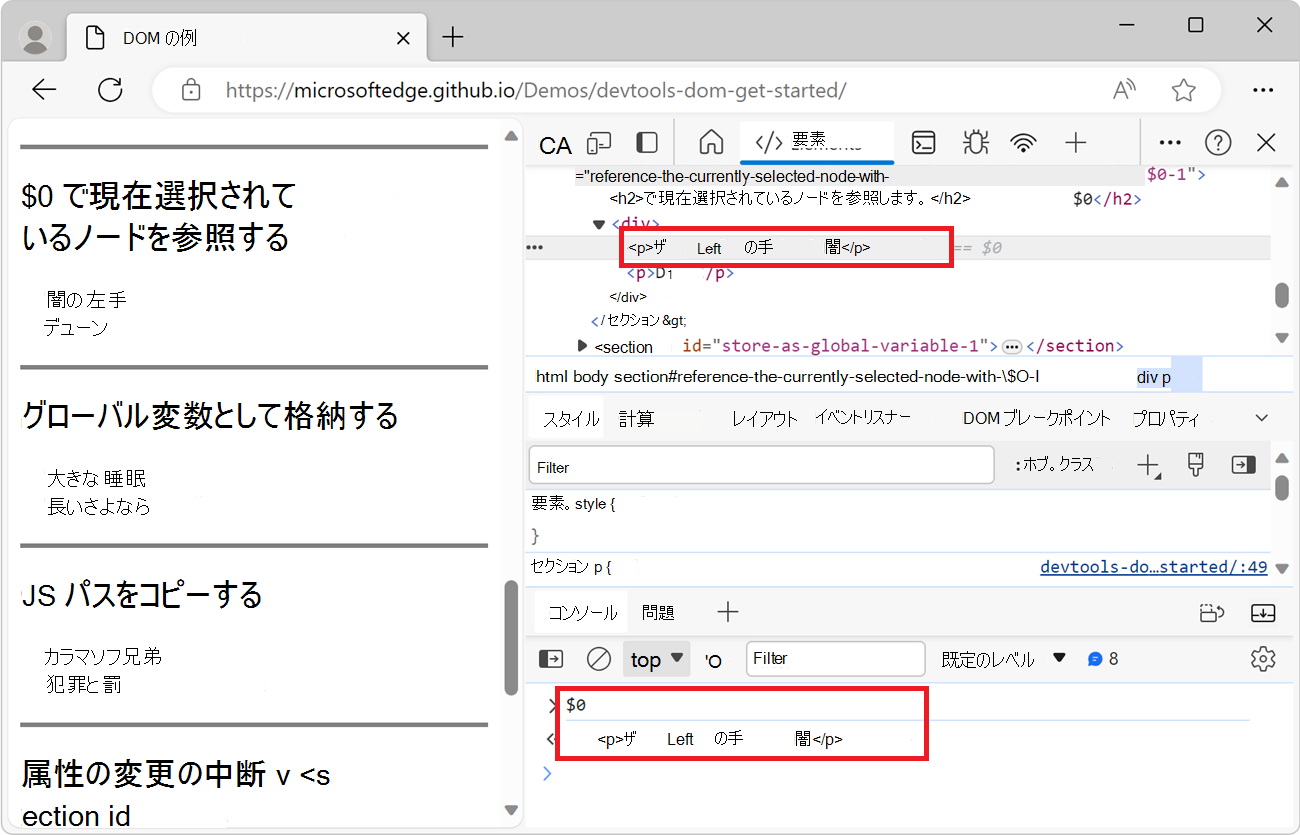This screenshot has width=1300, height=835.
Task: Click inside the console Filter input field
Action: (x=835, y=658)
